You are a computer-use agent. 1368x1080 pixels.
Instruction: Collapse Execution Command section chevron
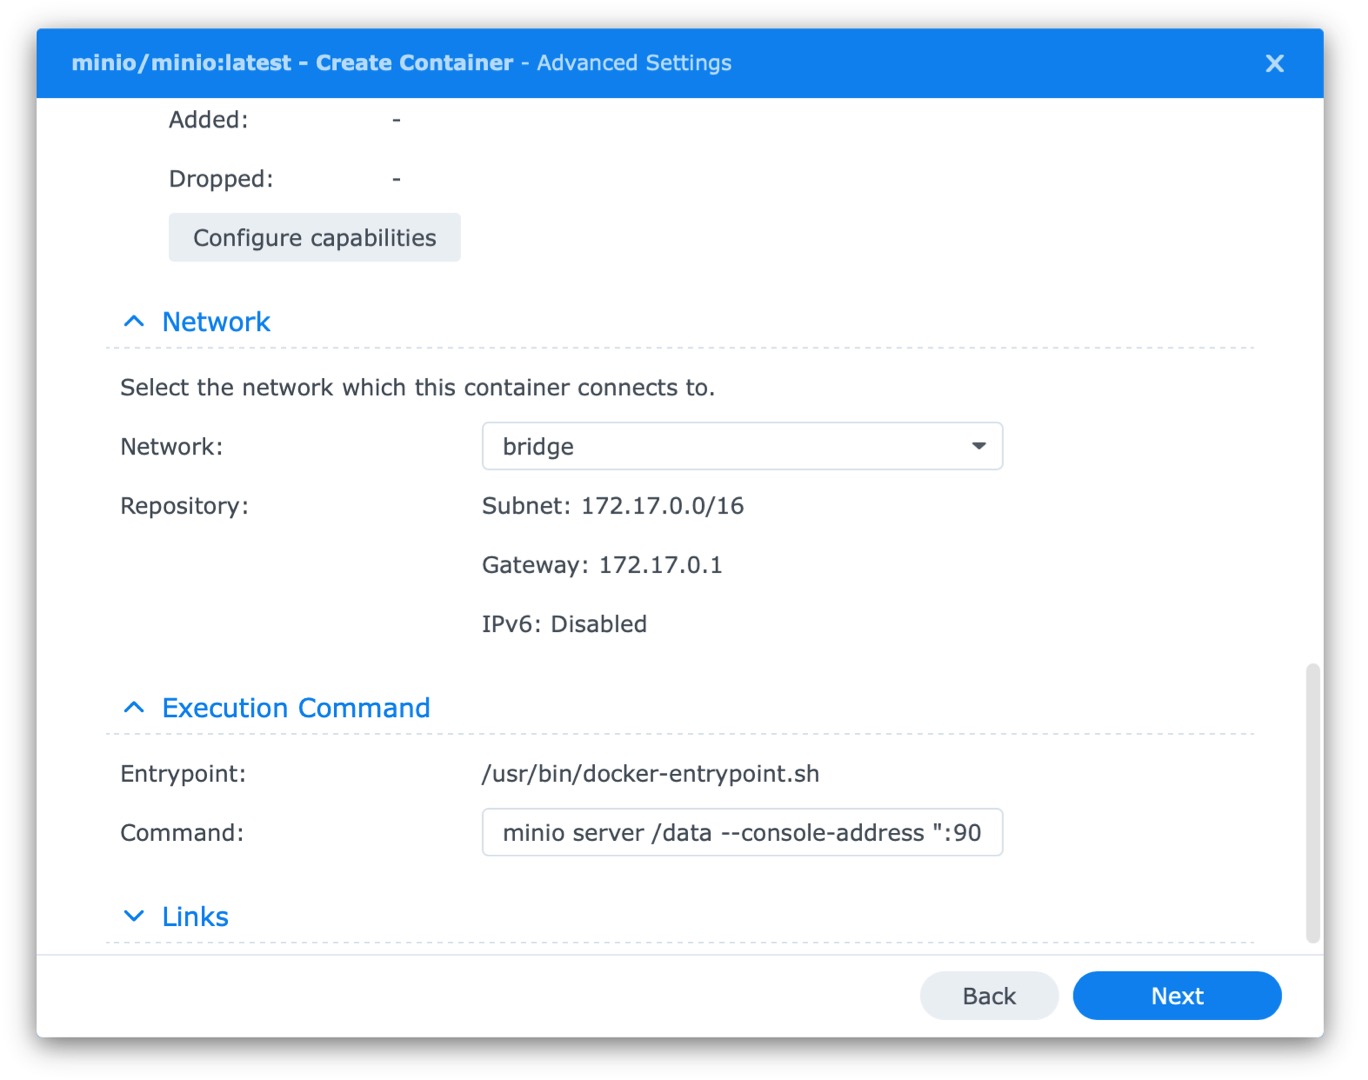coord(133,707)
